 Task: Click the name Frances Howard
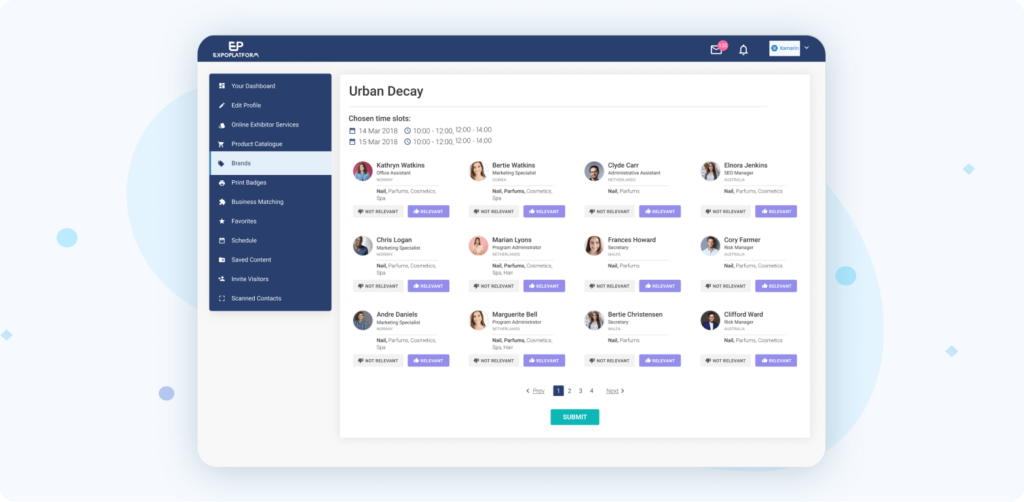[x=632, y=240]
